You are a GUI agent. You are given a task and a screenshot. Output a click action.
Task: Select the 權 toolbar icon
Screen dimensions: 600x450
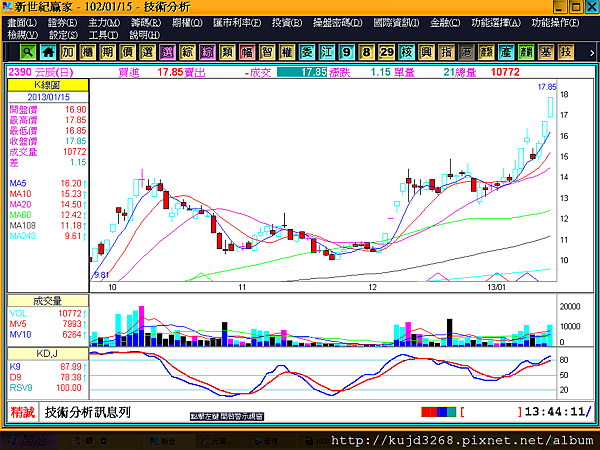(x=287, y=52)
